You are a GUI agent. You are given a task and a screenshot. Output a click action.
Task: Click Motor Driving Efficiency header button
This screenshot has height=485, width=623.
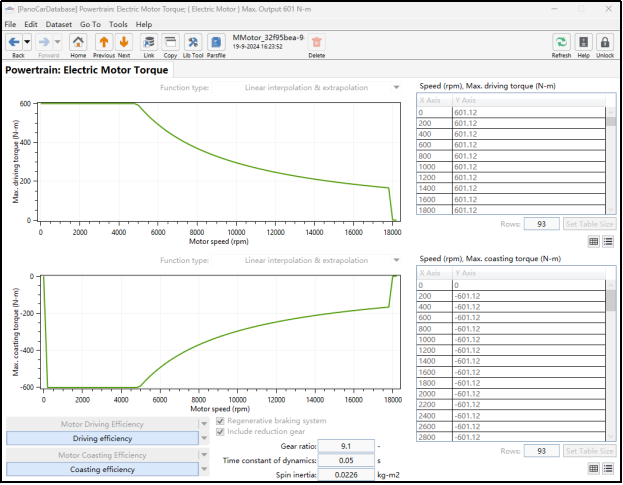(x=102, y=424)
